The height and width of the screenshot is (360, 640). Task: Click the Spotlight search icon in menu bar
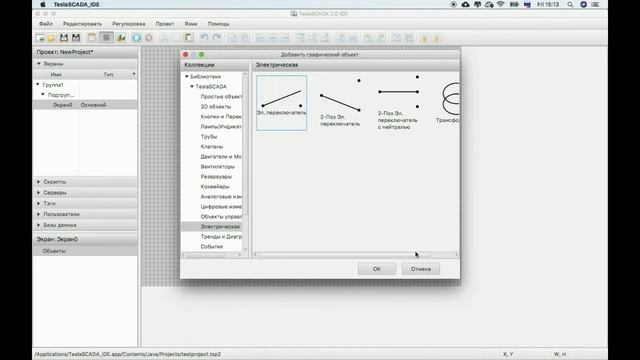pos(570,4)
